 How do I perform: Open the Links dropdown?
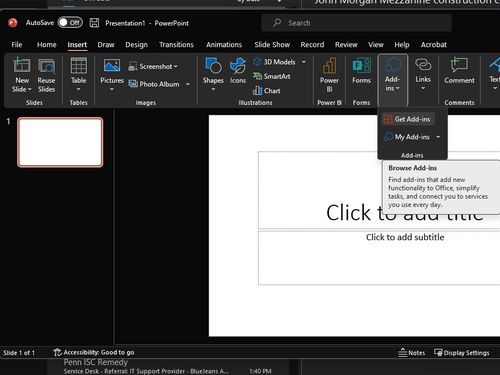(423, 74)
